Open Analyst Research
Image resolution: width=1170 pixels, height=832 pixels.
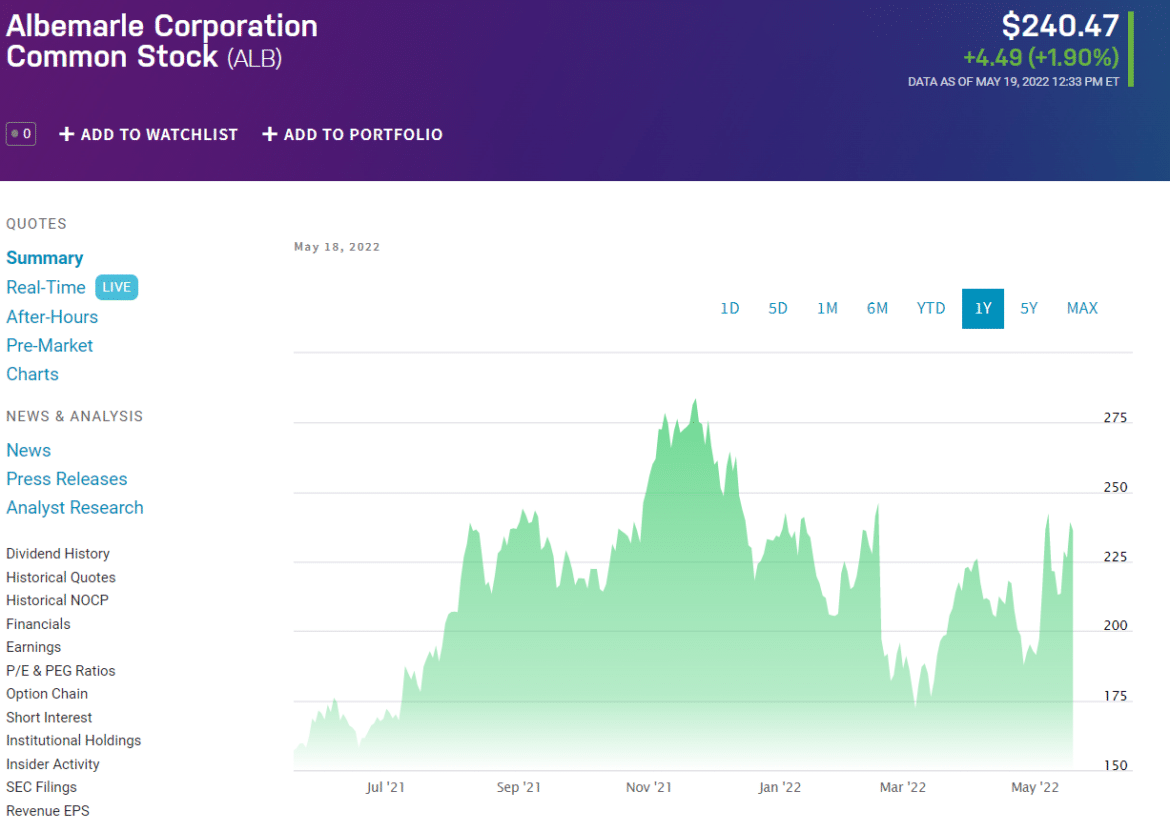tap(75, 507)
